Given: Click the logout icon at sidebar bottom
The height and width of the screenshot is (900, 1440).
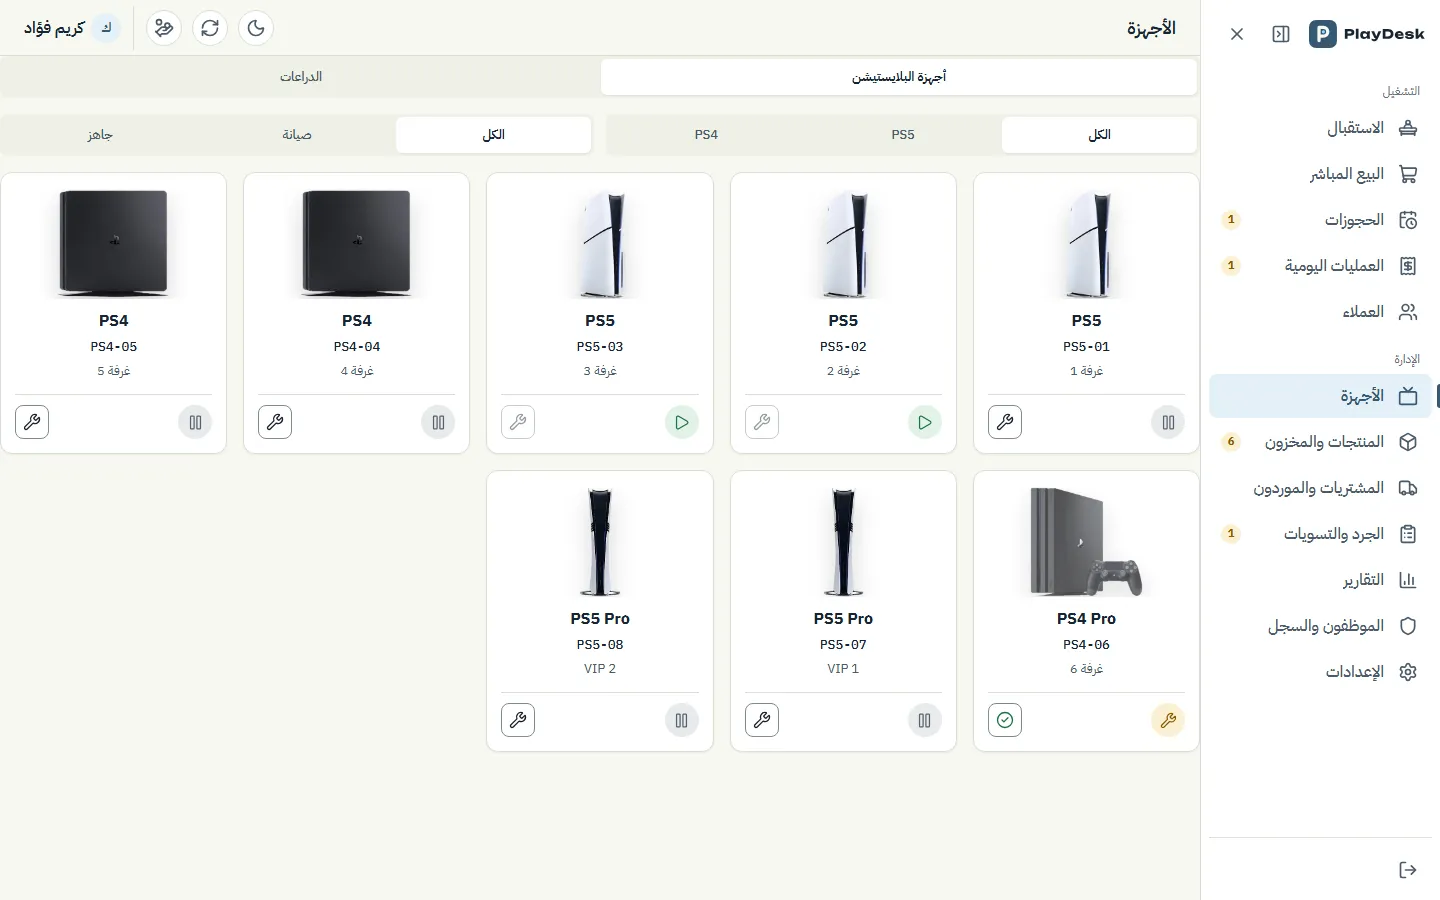Looking at the screenshot, I should click(x=1408, y=870).
